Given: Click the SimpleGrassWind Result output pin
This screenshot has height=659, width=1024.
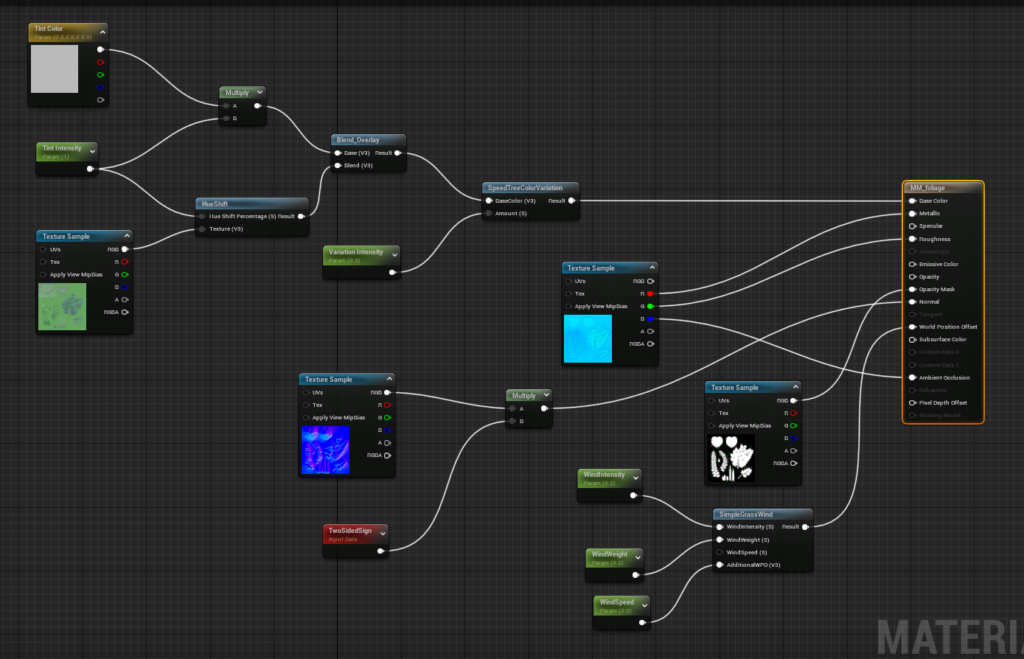Looking at the screenshot, I should point(805,526).
